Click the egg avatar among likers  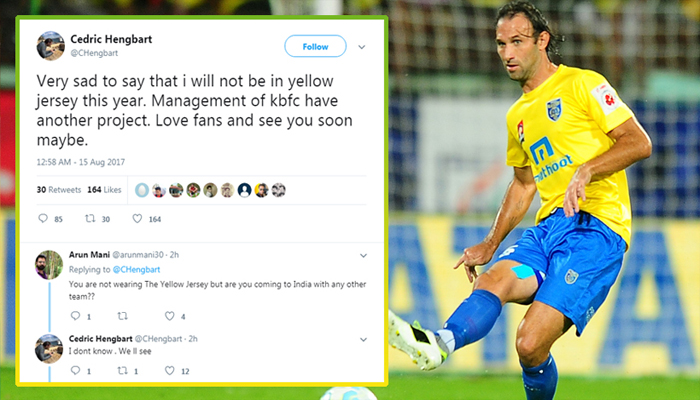(x=142, y=190)
